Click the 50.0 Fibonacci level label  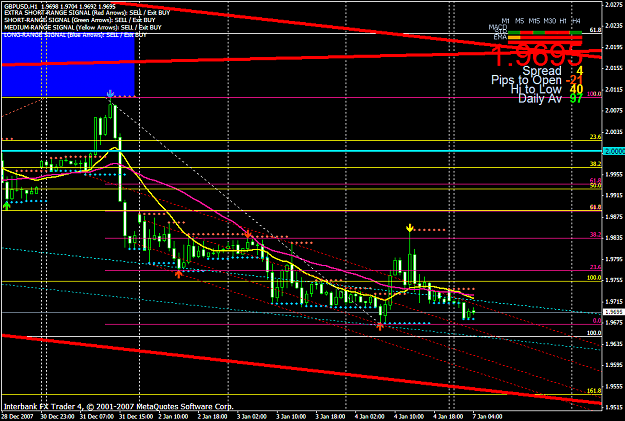596,186
